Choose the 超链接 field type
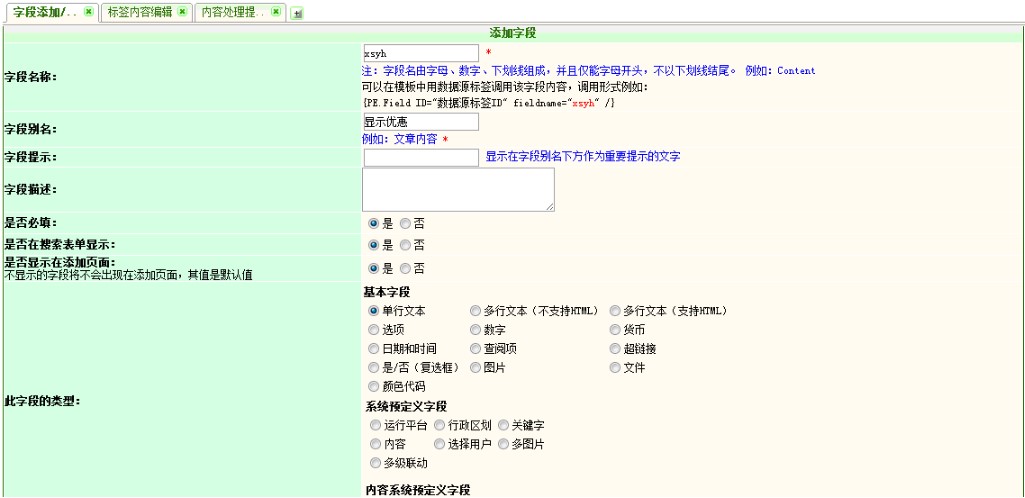 614,348
